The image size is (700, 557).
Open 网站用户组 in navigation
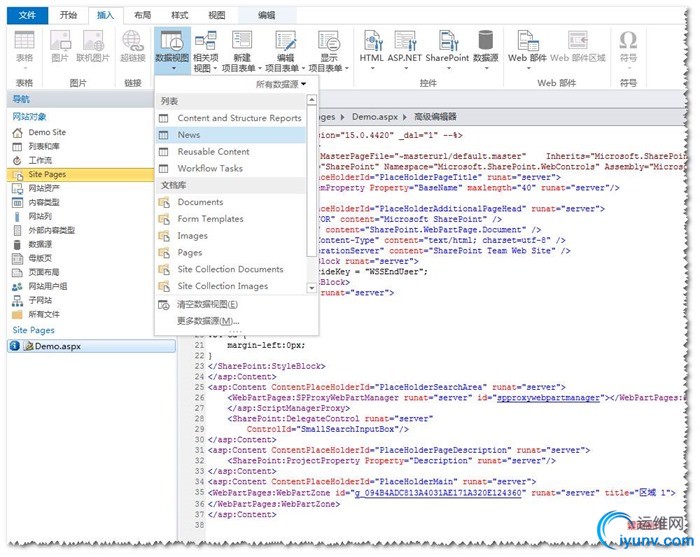[x=47, y=287]
